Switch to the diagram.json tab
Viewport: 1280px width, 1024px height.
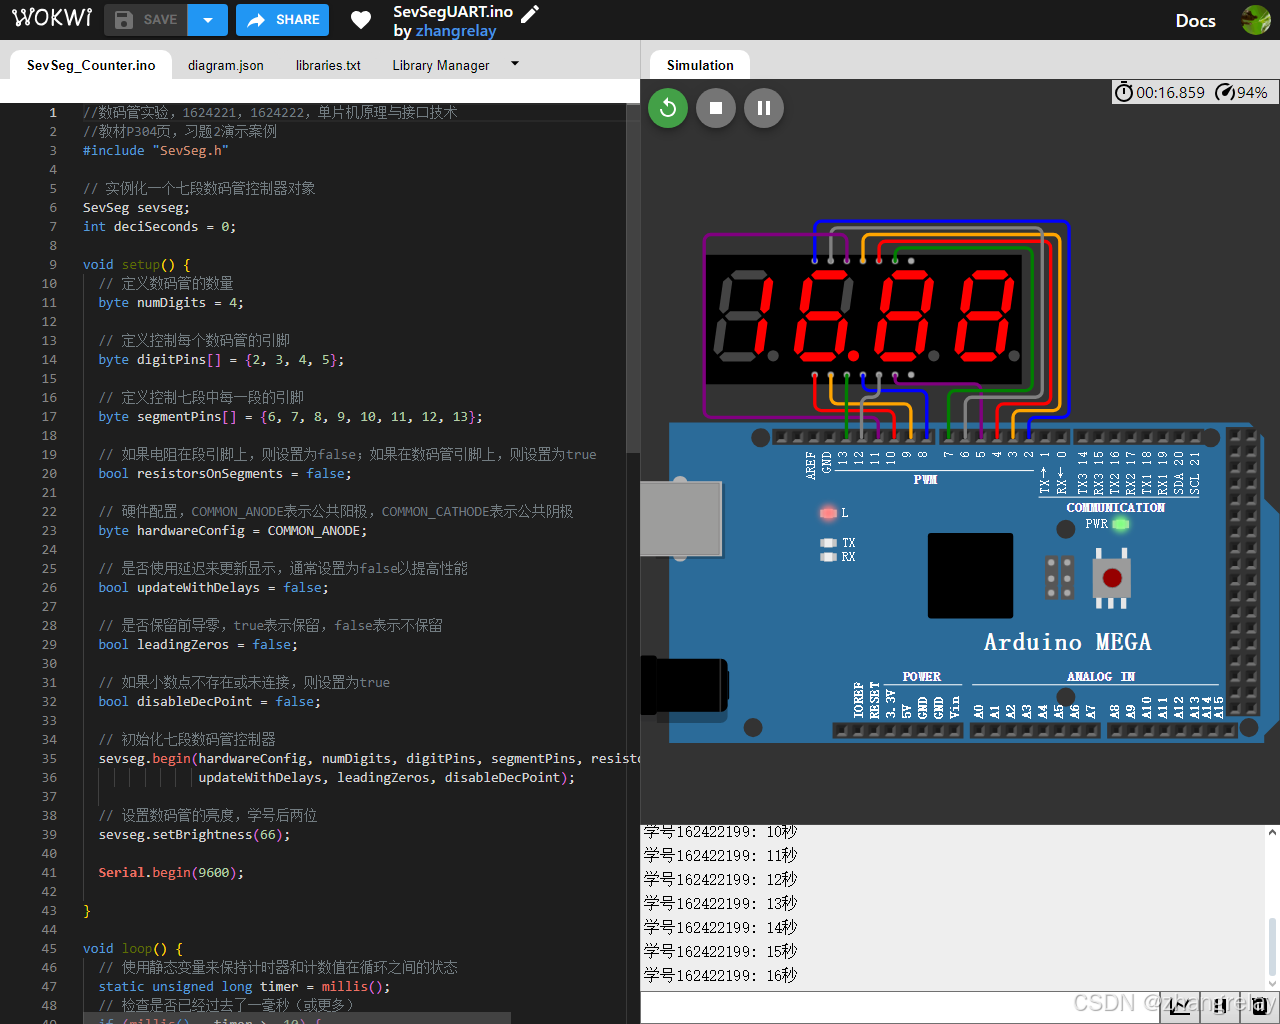pos(226,65)
